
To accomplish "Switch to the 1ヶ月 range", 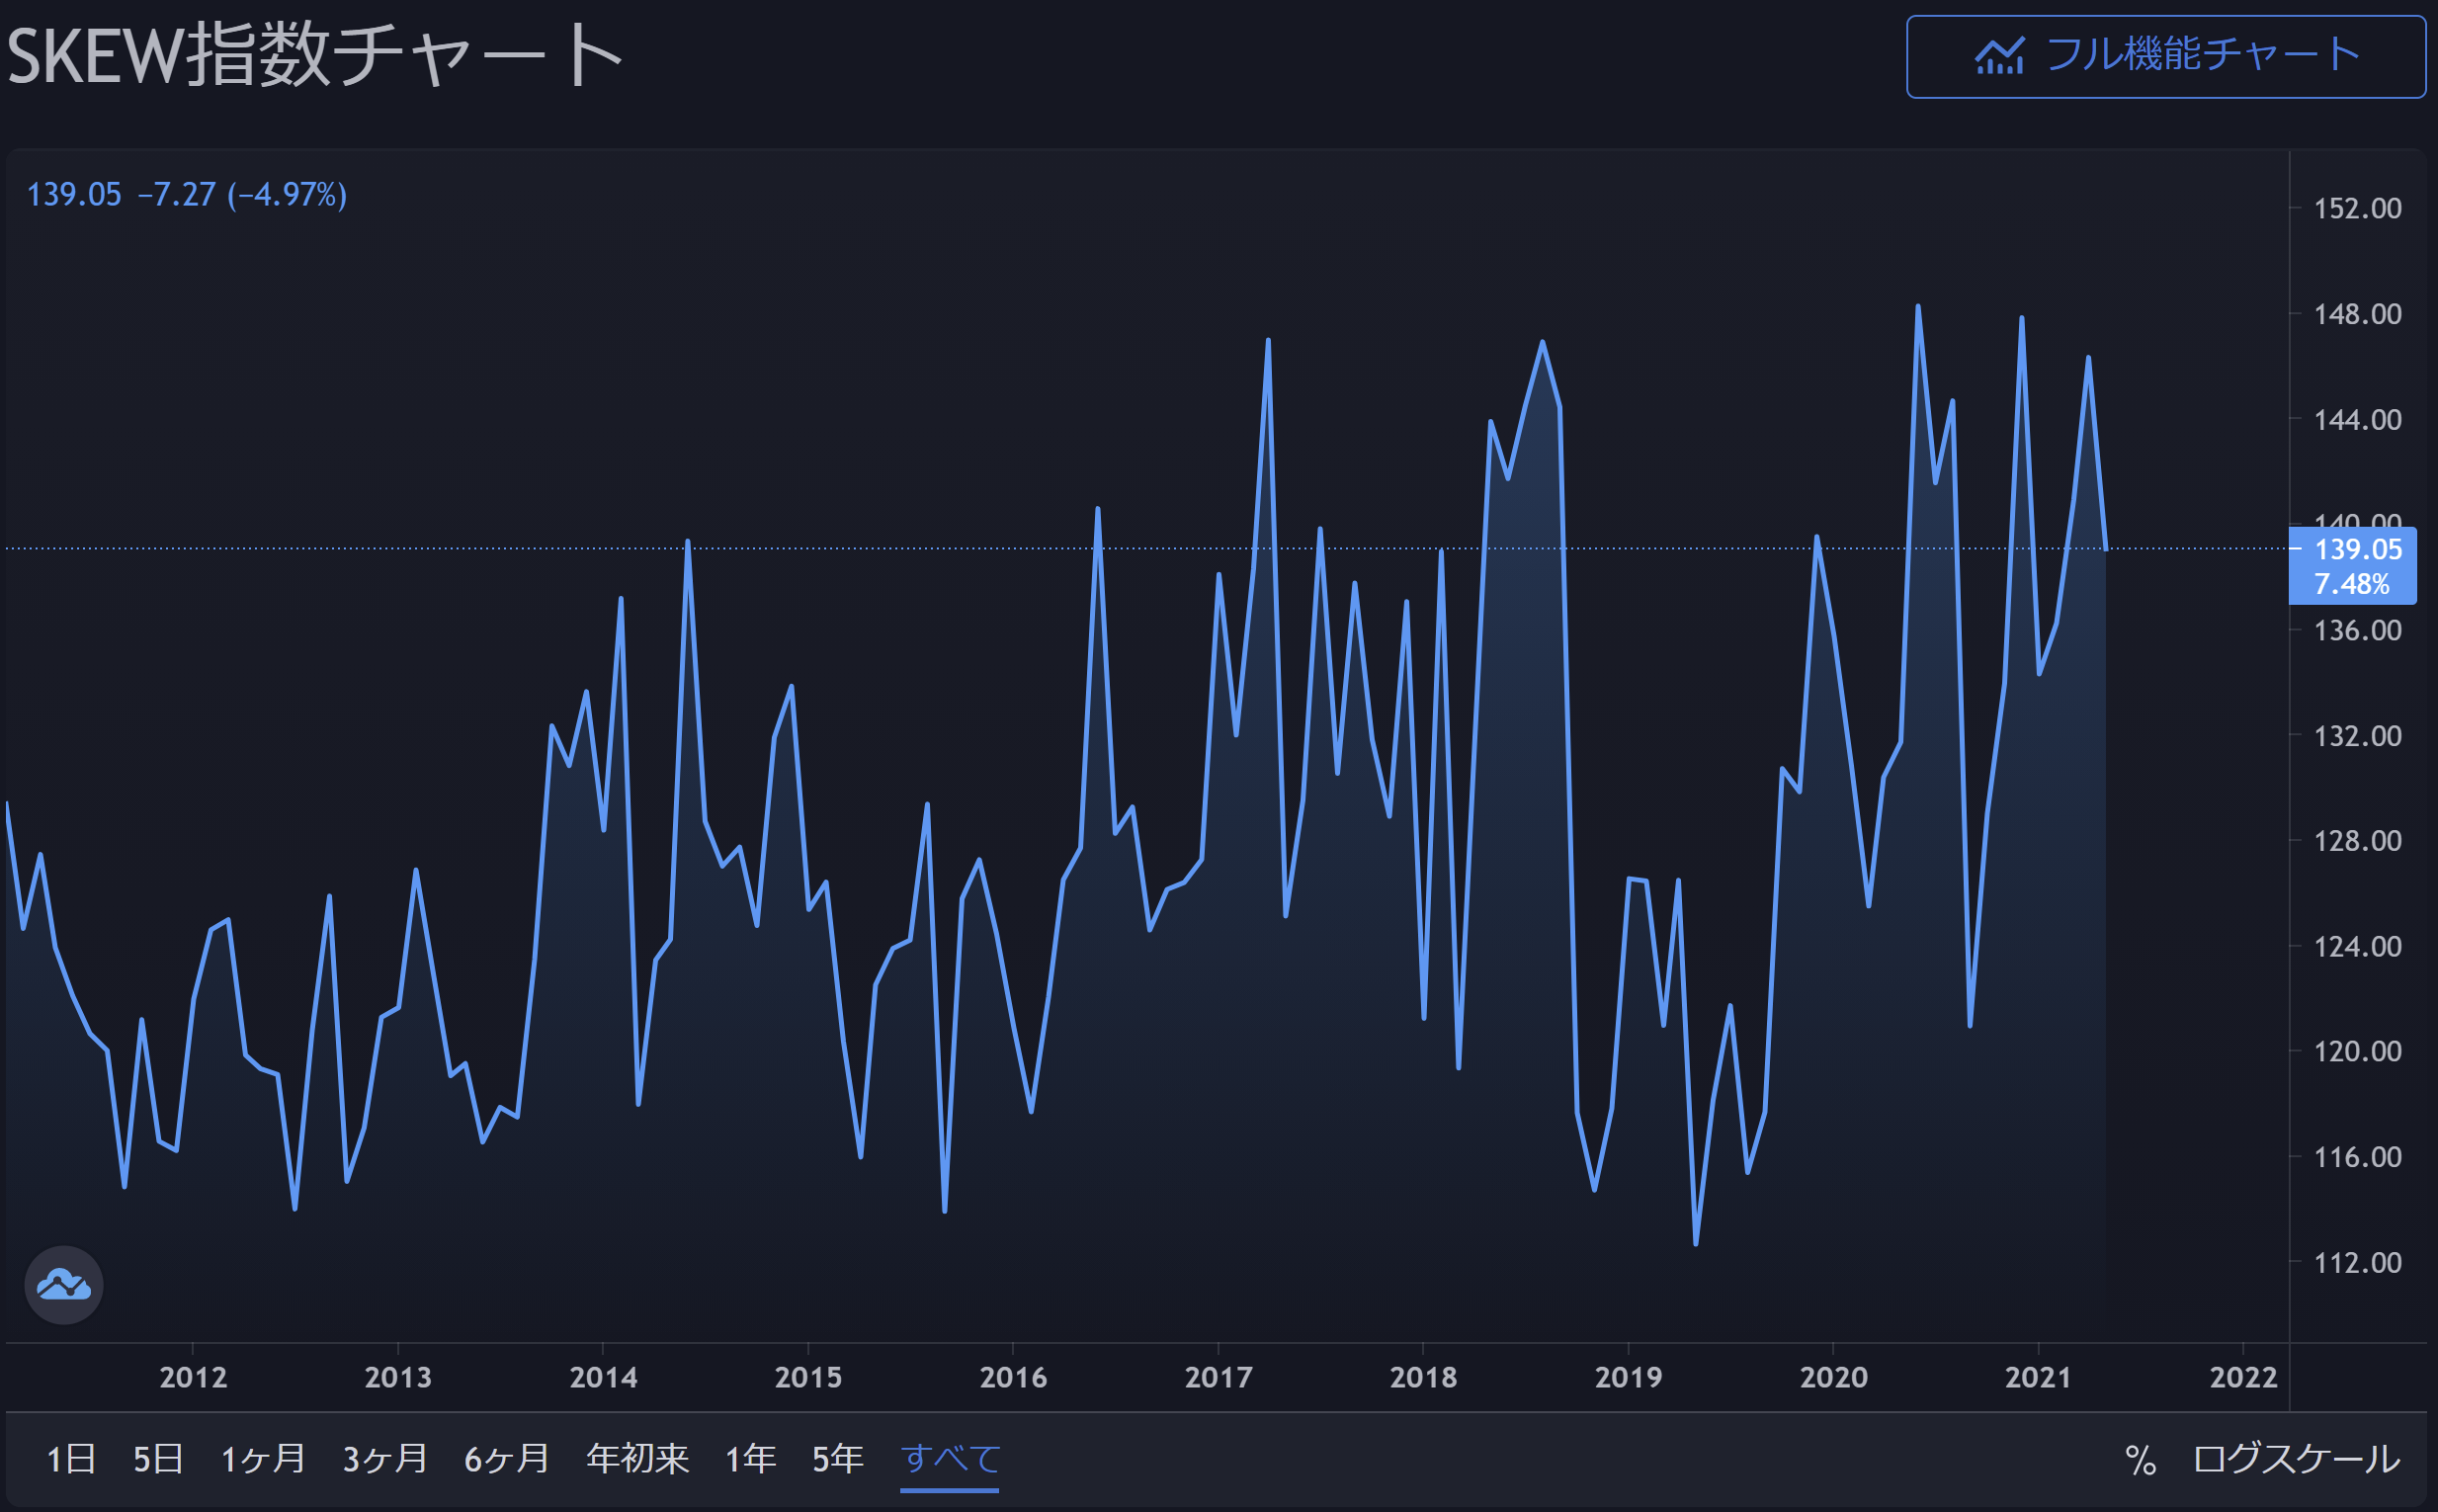I will [x=263, y=1459].
